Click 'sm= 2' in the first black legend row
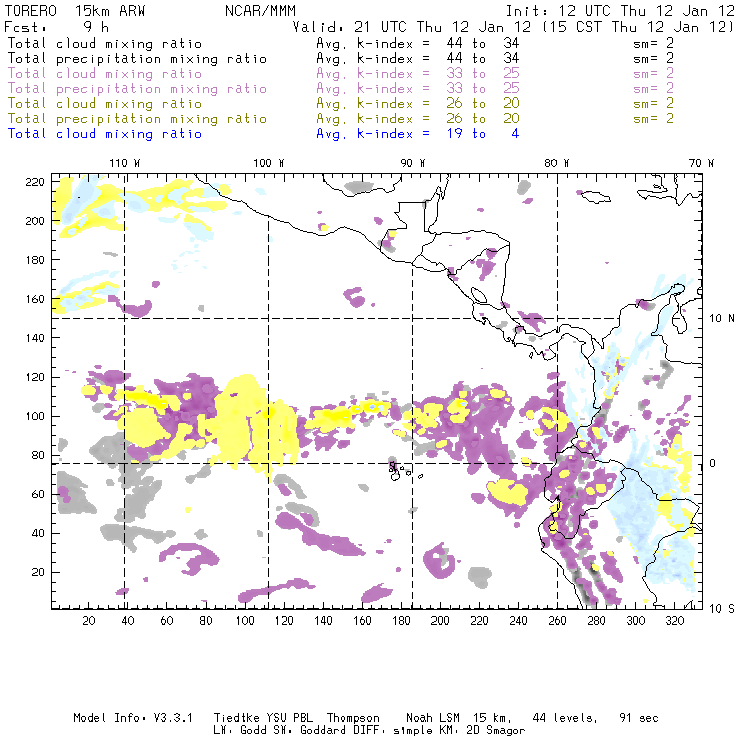This screenshot has height=740, width=740. click(x=654, y=44)
